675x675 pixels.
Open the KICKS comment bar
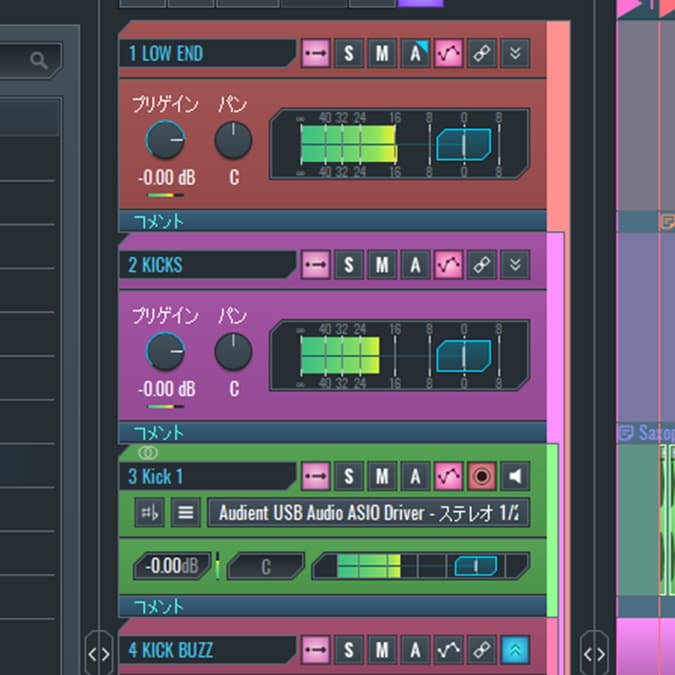pyautogui.click(x=332, y=433)
